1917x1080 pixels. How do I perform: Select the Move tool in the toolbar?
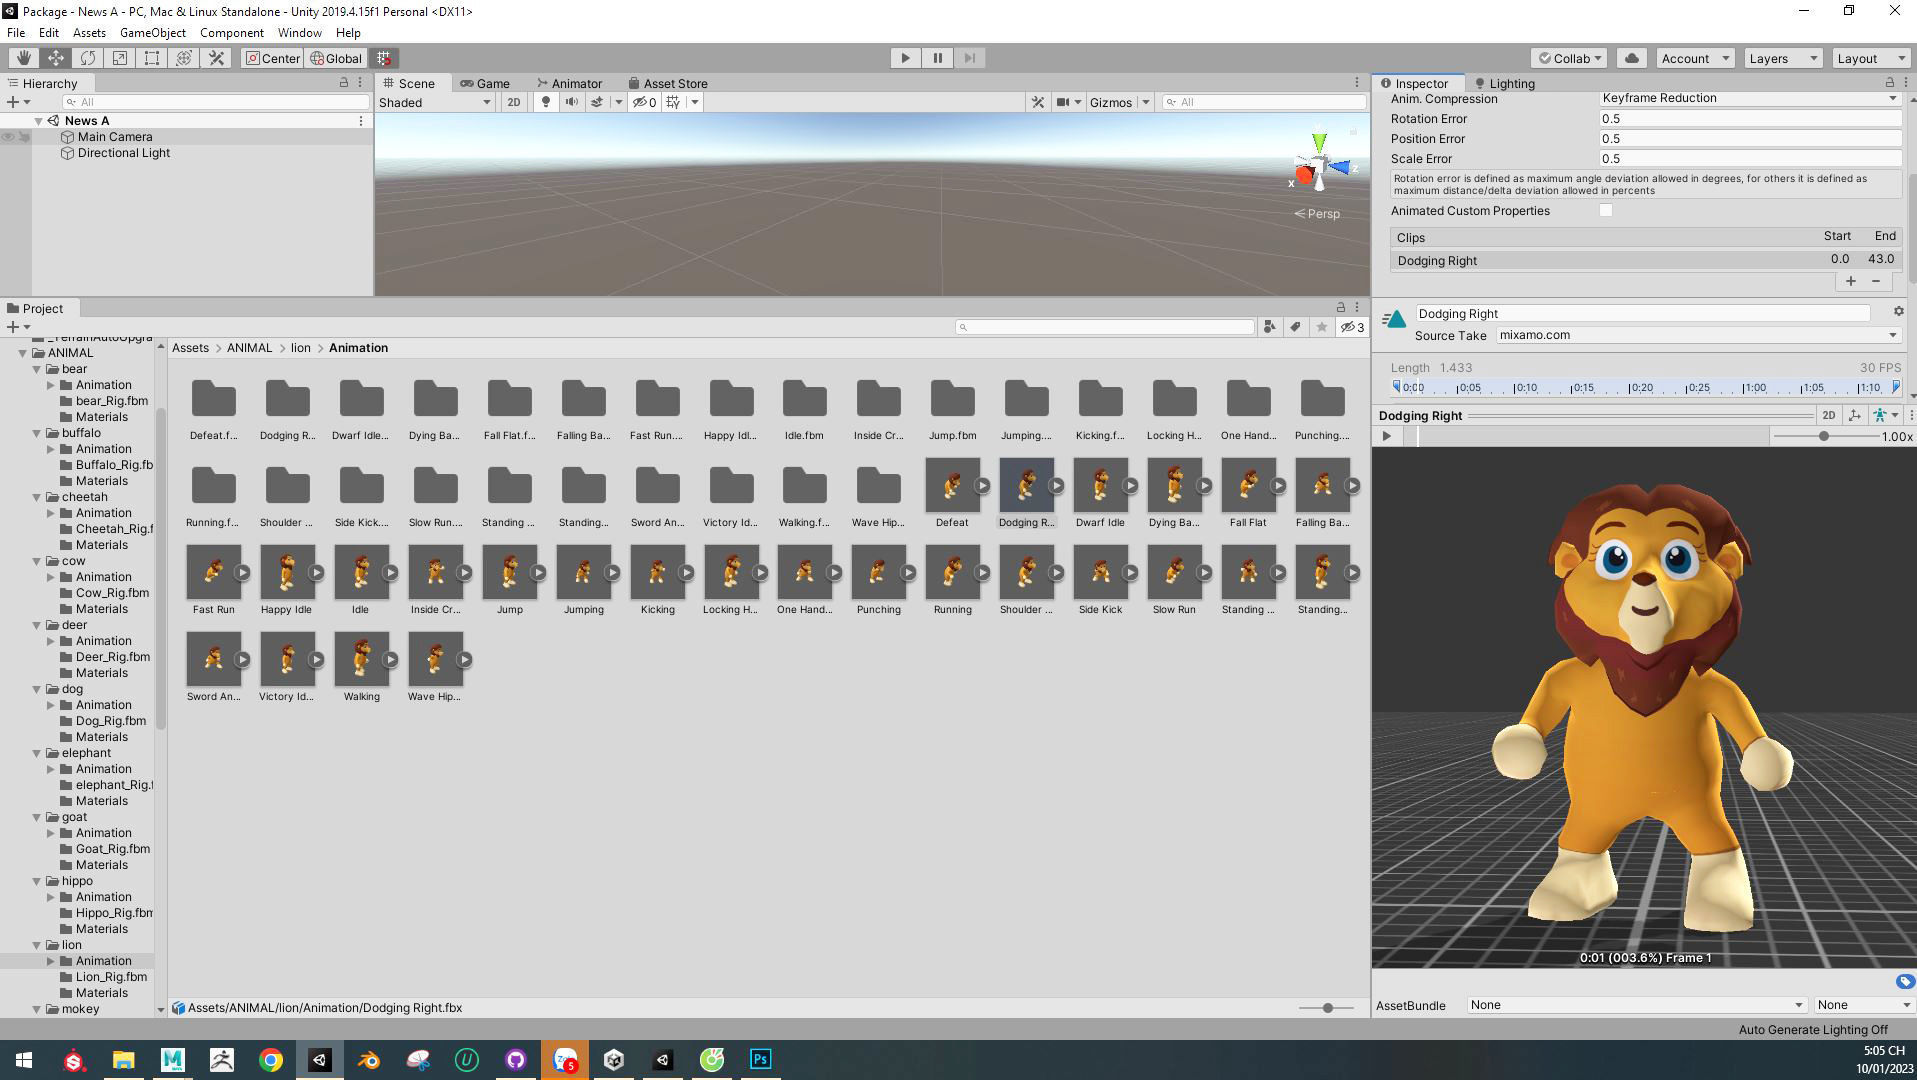tap(56, 58)
